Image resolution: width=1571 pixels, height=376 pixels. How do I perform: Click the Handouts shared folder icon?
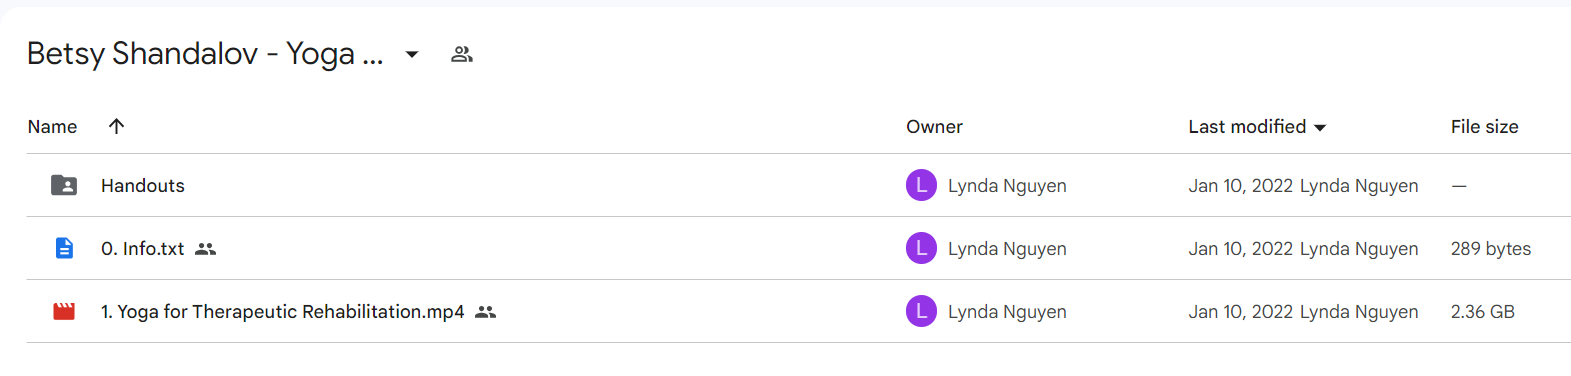click(64, 185)
